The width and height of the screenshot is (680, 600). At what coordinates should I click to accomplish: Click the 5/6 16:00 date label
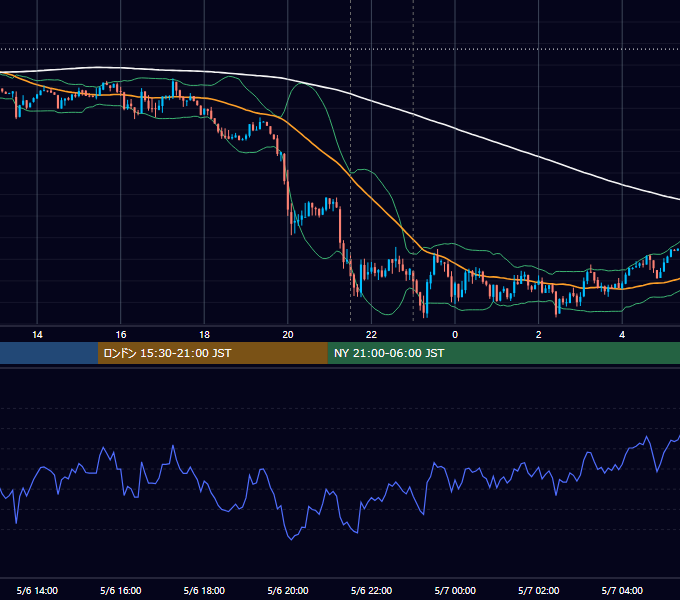point(121,590)
